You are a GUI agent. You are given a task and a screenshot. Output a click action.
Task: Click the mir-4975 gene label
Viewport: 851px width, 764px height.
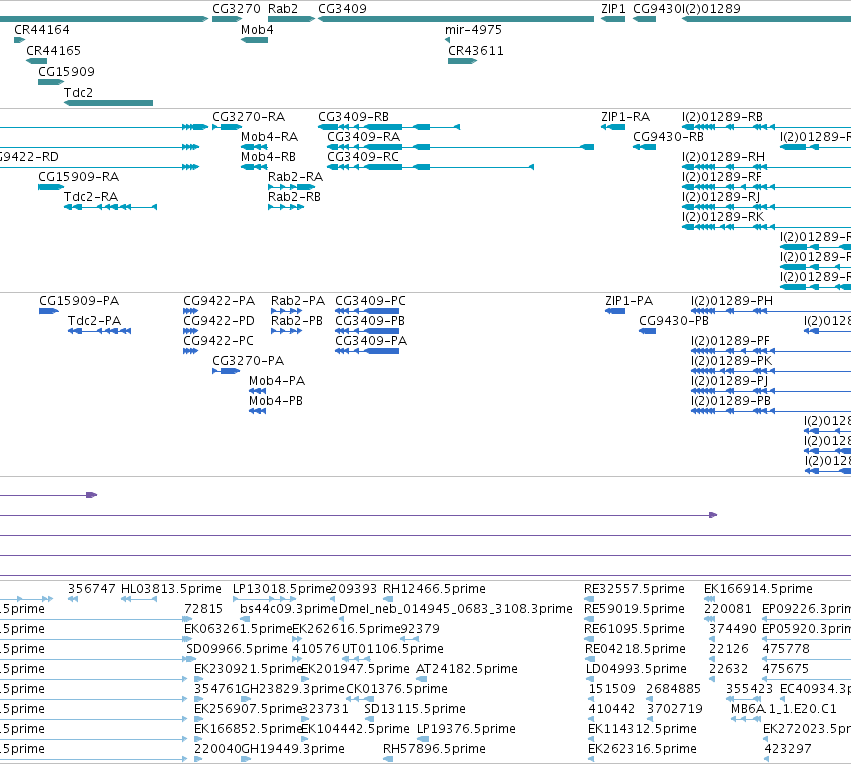pyautogui.click(x=473, y=30)
